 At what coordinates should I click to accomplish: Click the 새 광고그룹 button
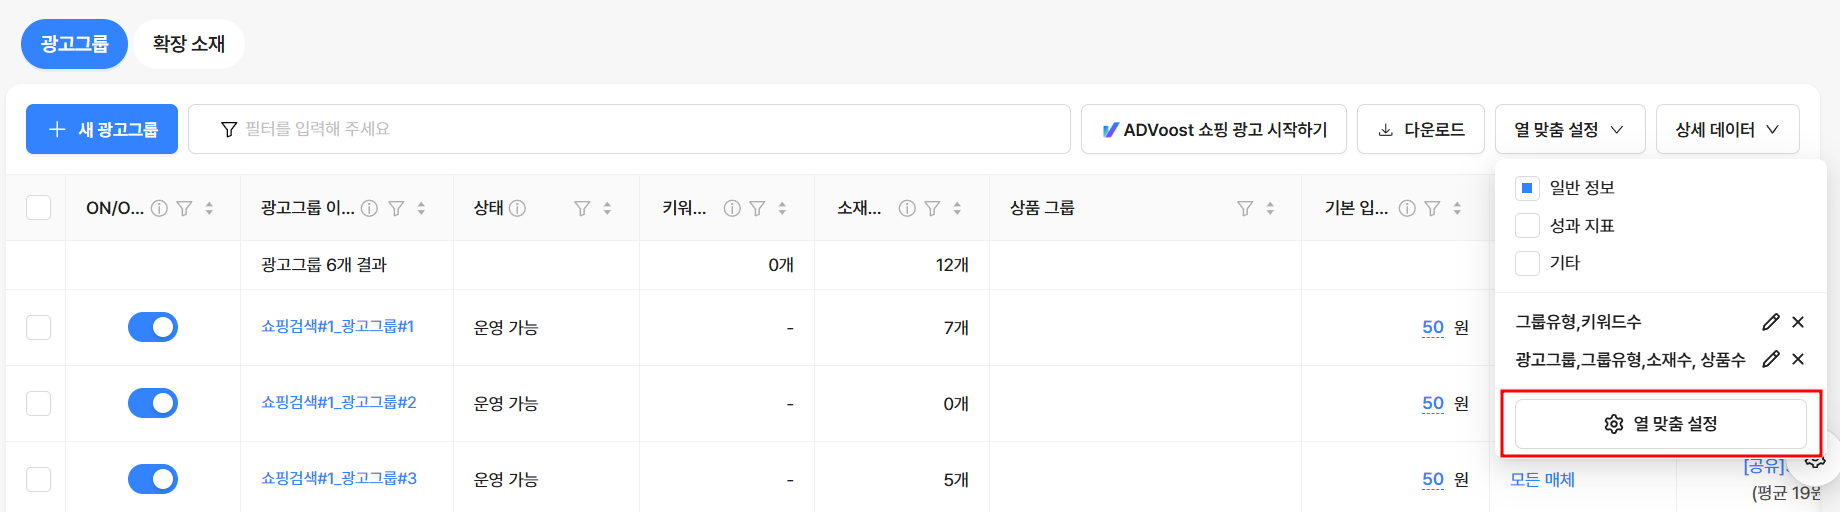coord(102,129)
